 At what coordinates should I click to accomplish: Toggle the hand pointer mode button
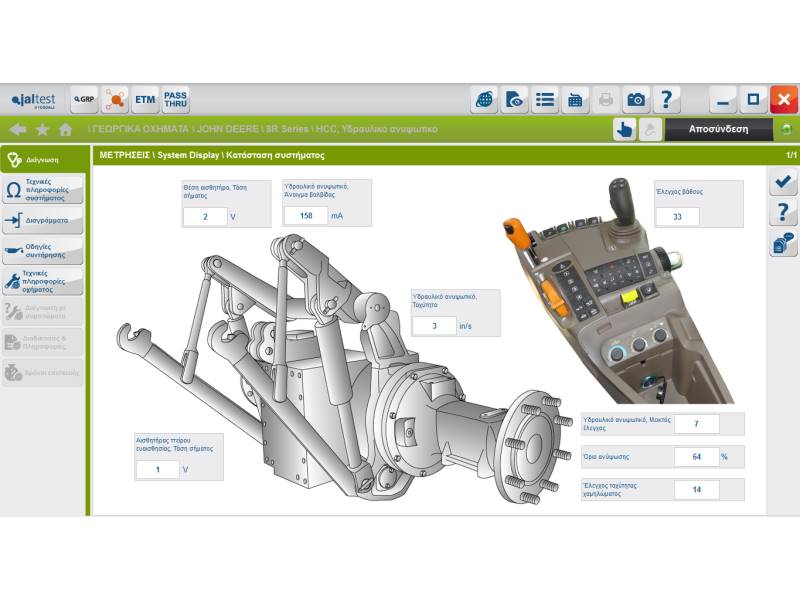(x=624, y=129)
